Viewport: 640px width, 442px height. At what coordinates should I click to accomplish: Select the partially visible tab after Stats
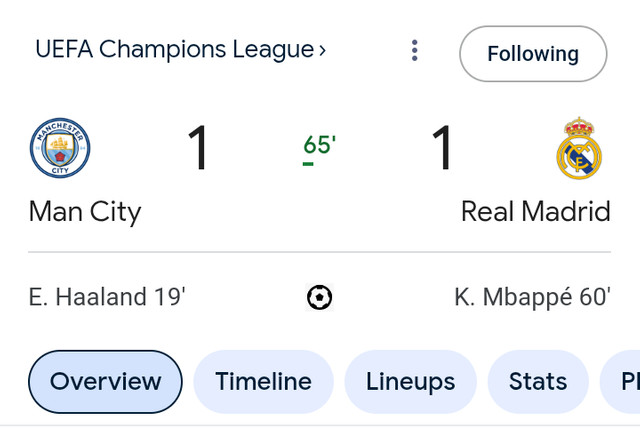[620, 382]
